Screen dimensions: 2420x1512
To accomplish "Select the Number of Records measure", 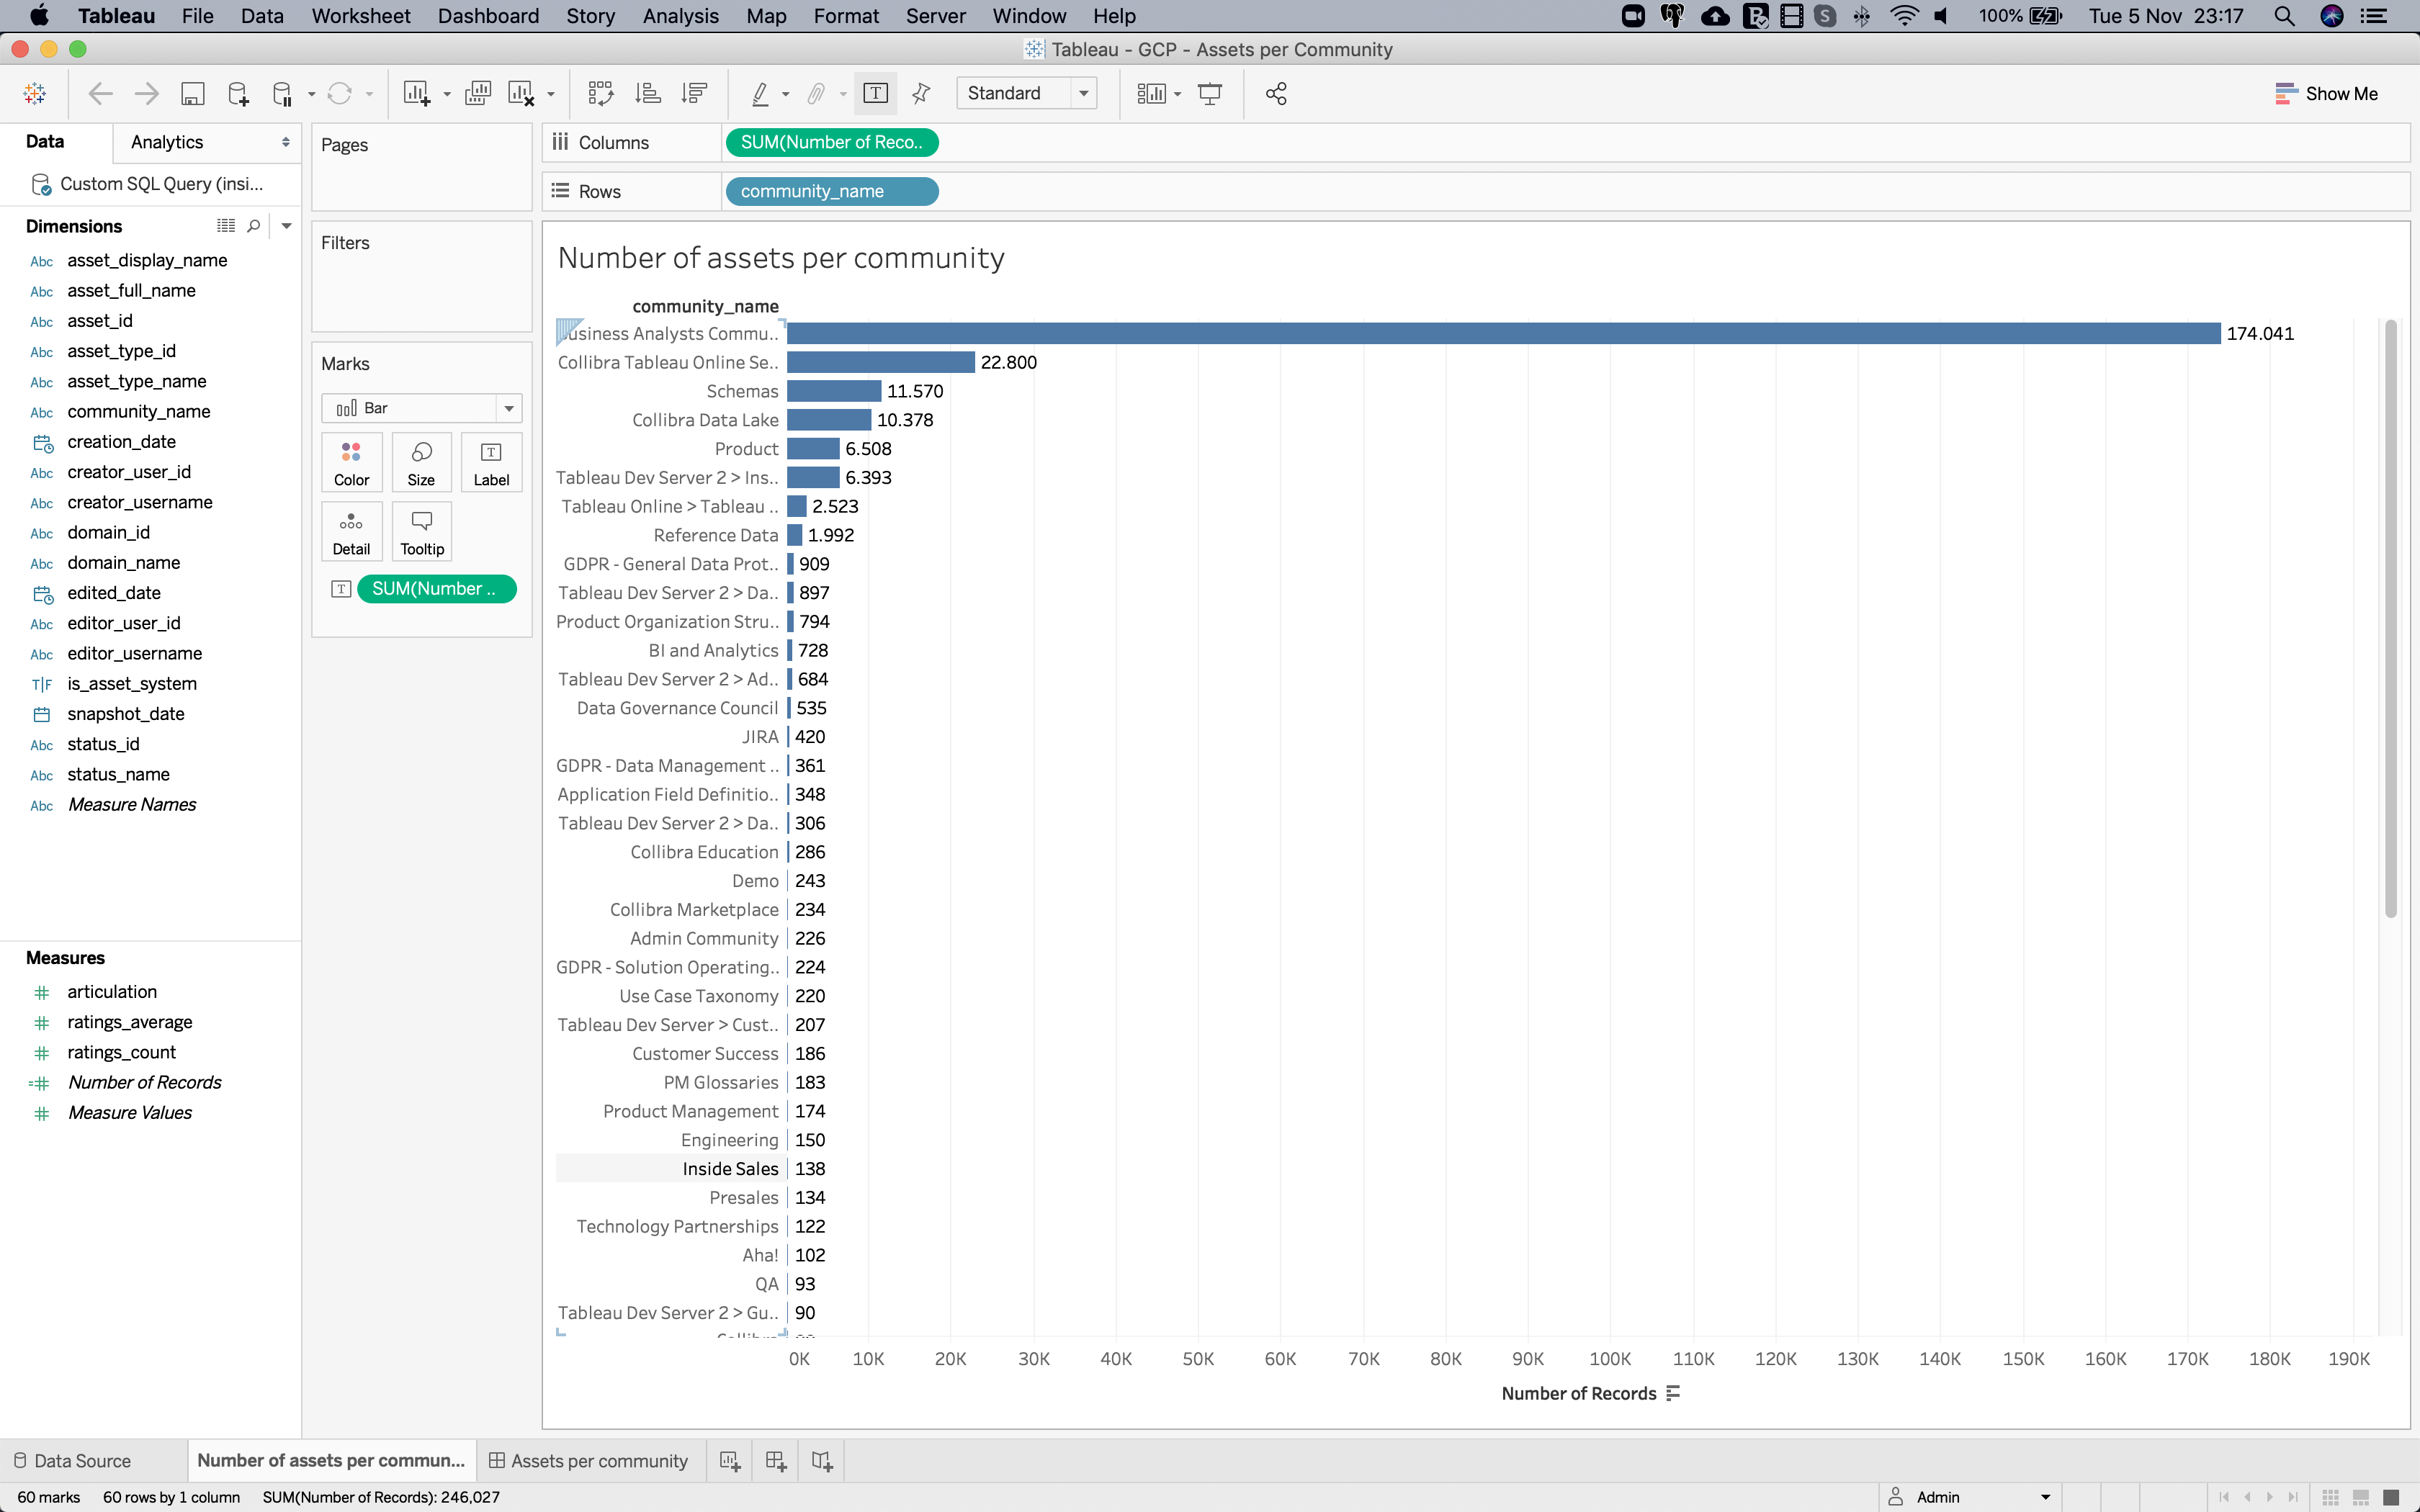I will [x=144, y=1082].
